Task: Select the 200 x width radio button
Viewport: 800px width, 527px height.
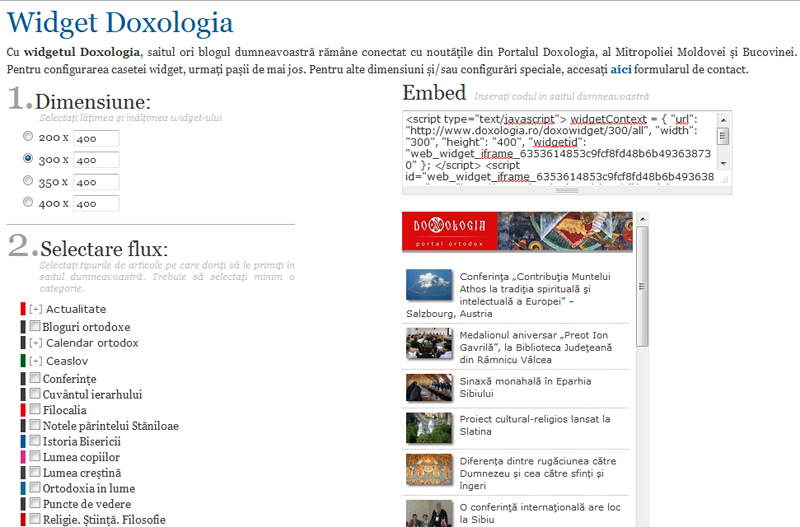Action: [x=28, y=136]
